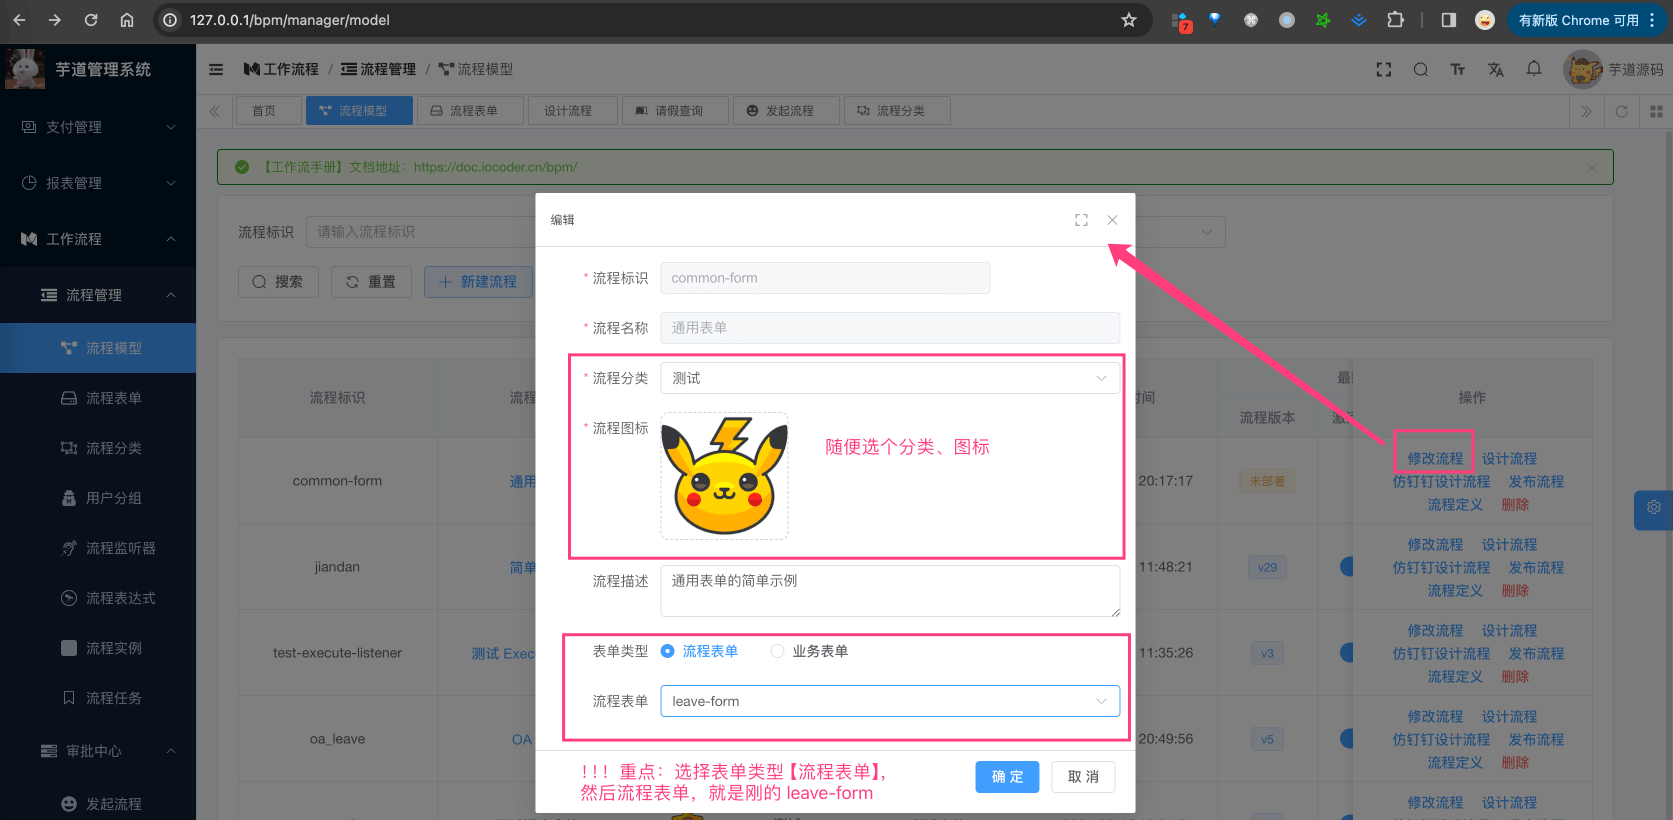Click into the 流程描述 text area
The width and height of the screenshot is (1673, 820).
(x=889, y=591)
